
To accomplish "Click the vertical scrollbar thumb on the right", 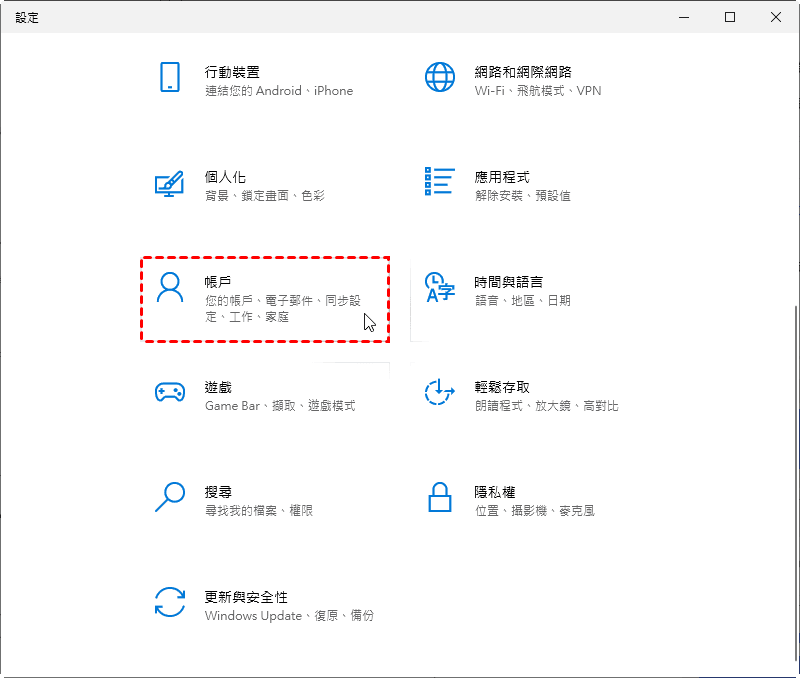I will [795, 470].
